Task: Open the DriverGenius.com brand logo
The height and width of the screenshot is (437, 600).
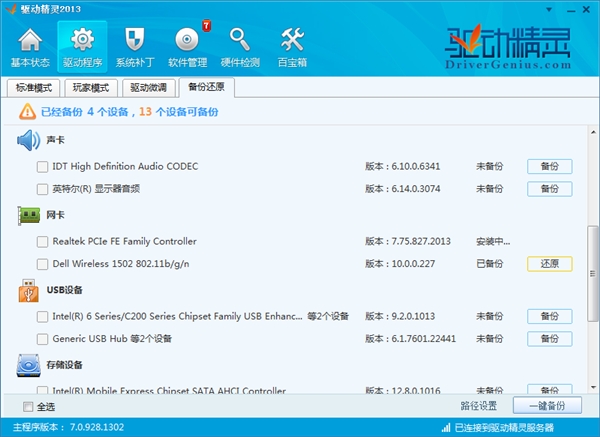Action: point(508,47)
